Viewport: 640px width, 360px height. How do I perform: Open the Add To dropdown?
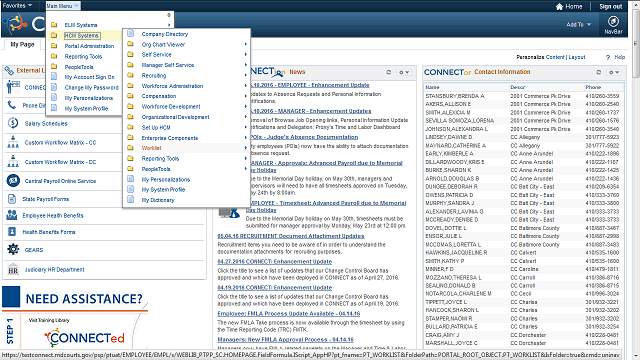[578, 24]
